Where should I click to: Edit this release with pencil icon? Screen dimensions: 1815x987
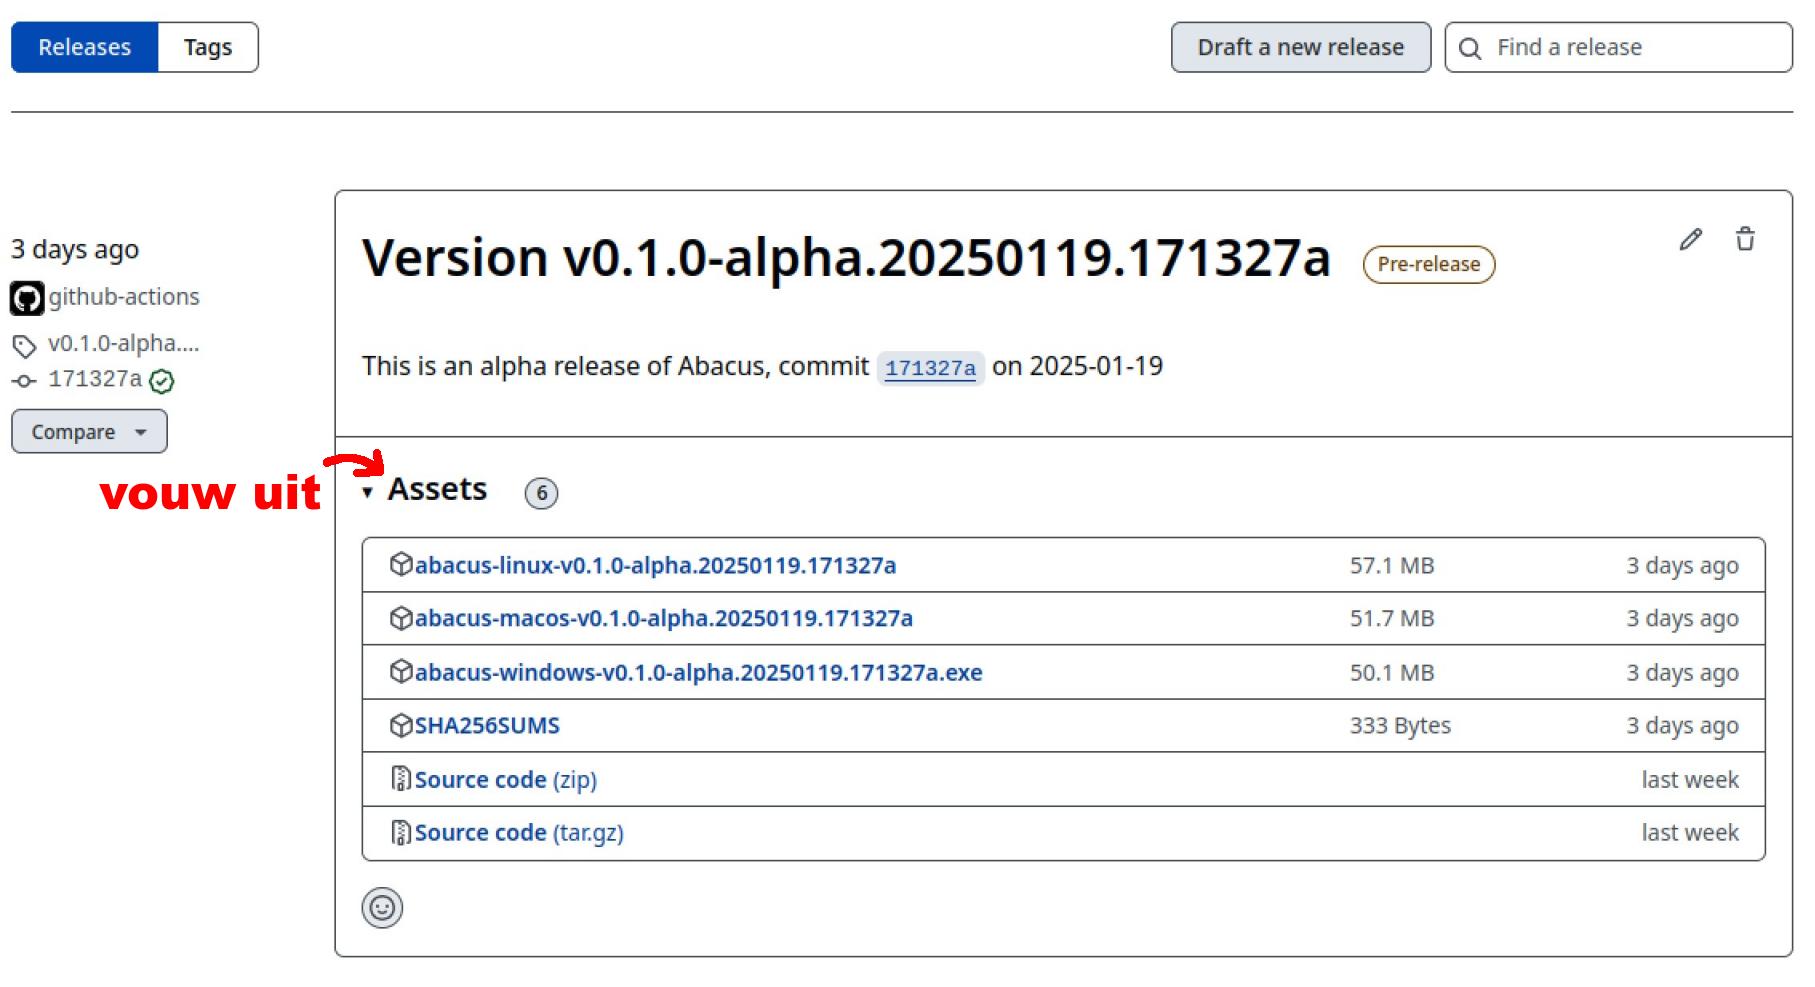tap(1690, 239)
